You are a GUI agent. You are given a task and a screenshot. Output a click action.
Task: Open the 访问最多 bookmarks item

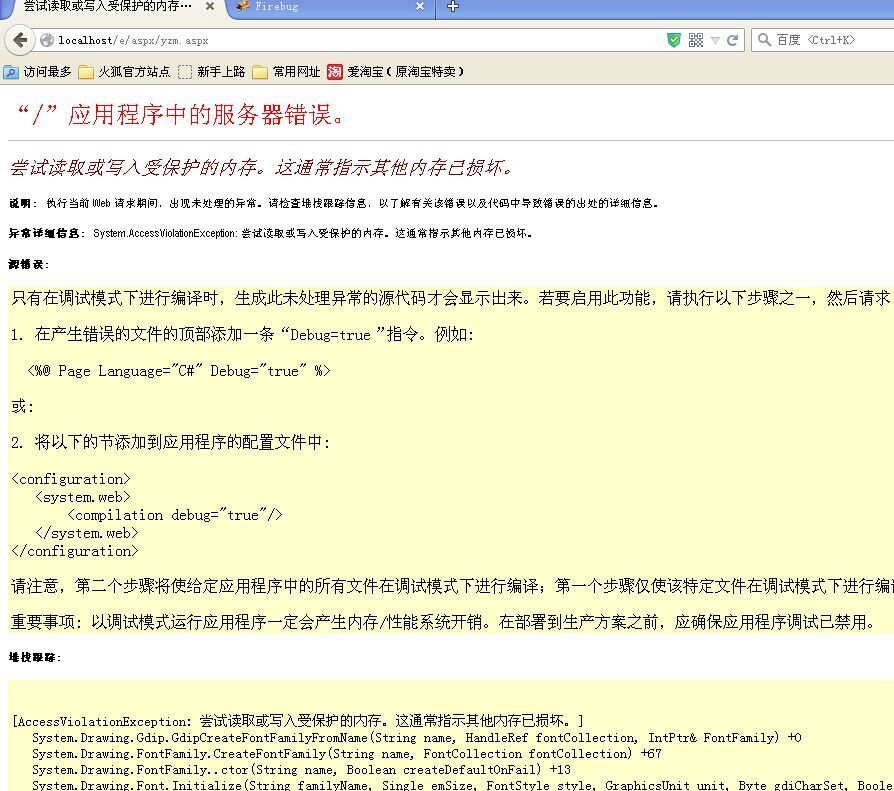click(38, 72)
